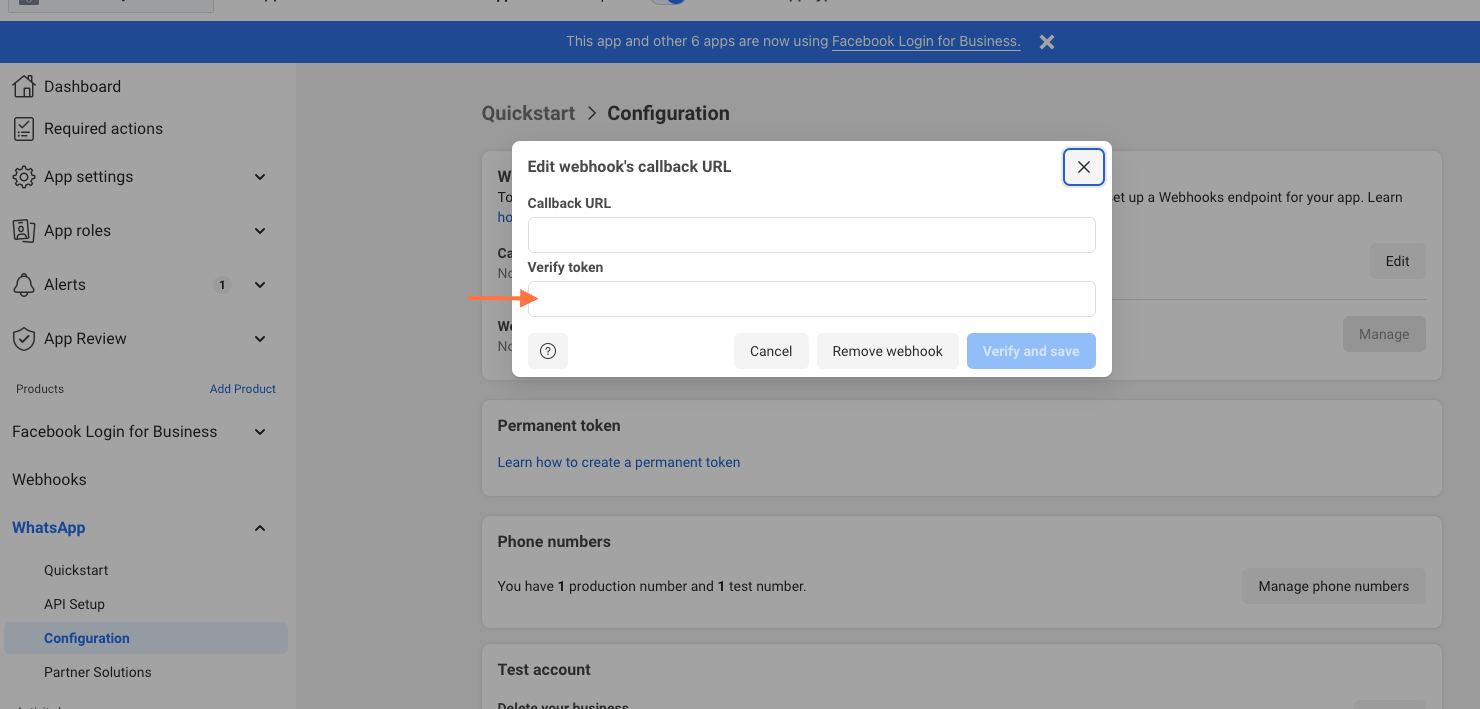Viewport: 1480px width, 709px height.
Task: Click the 'Permanent token' heading text
Action: 559,425
